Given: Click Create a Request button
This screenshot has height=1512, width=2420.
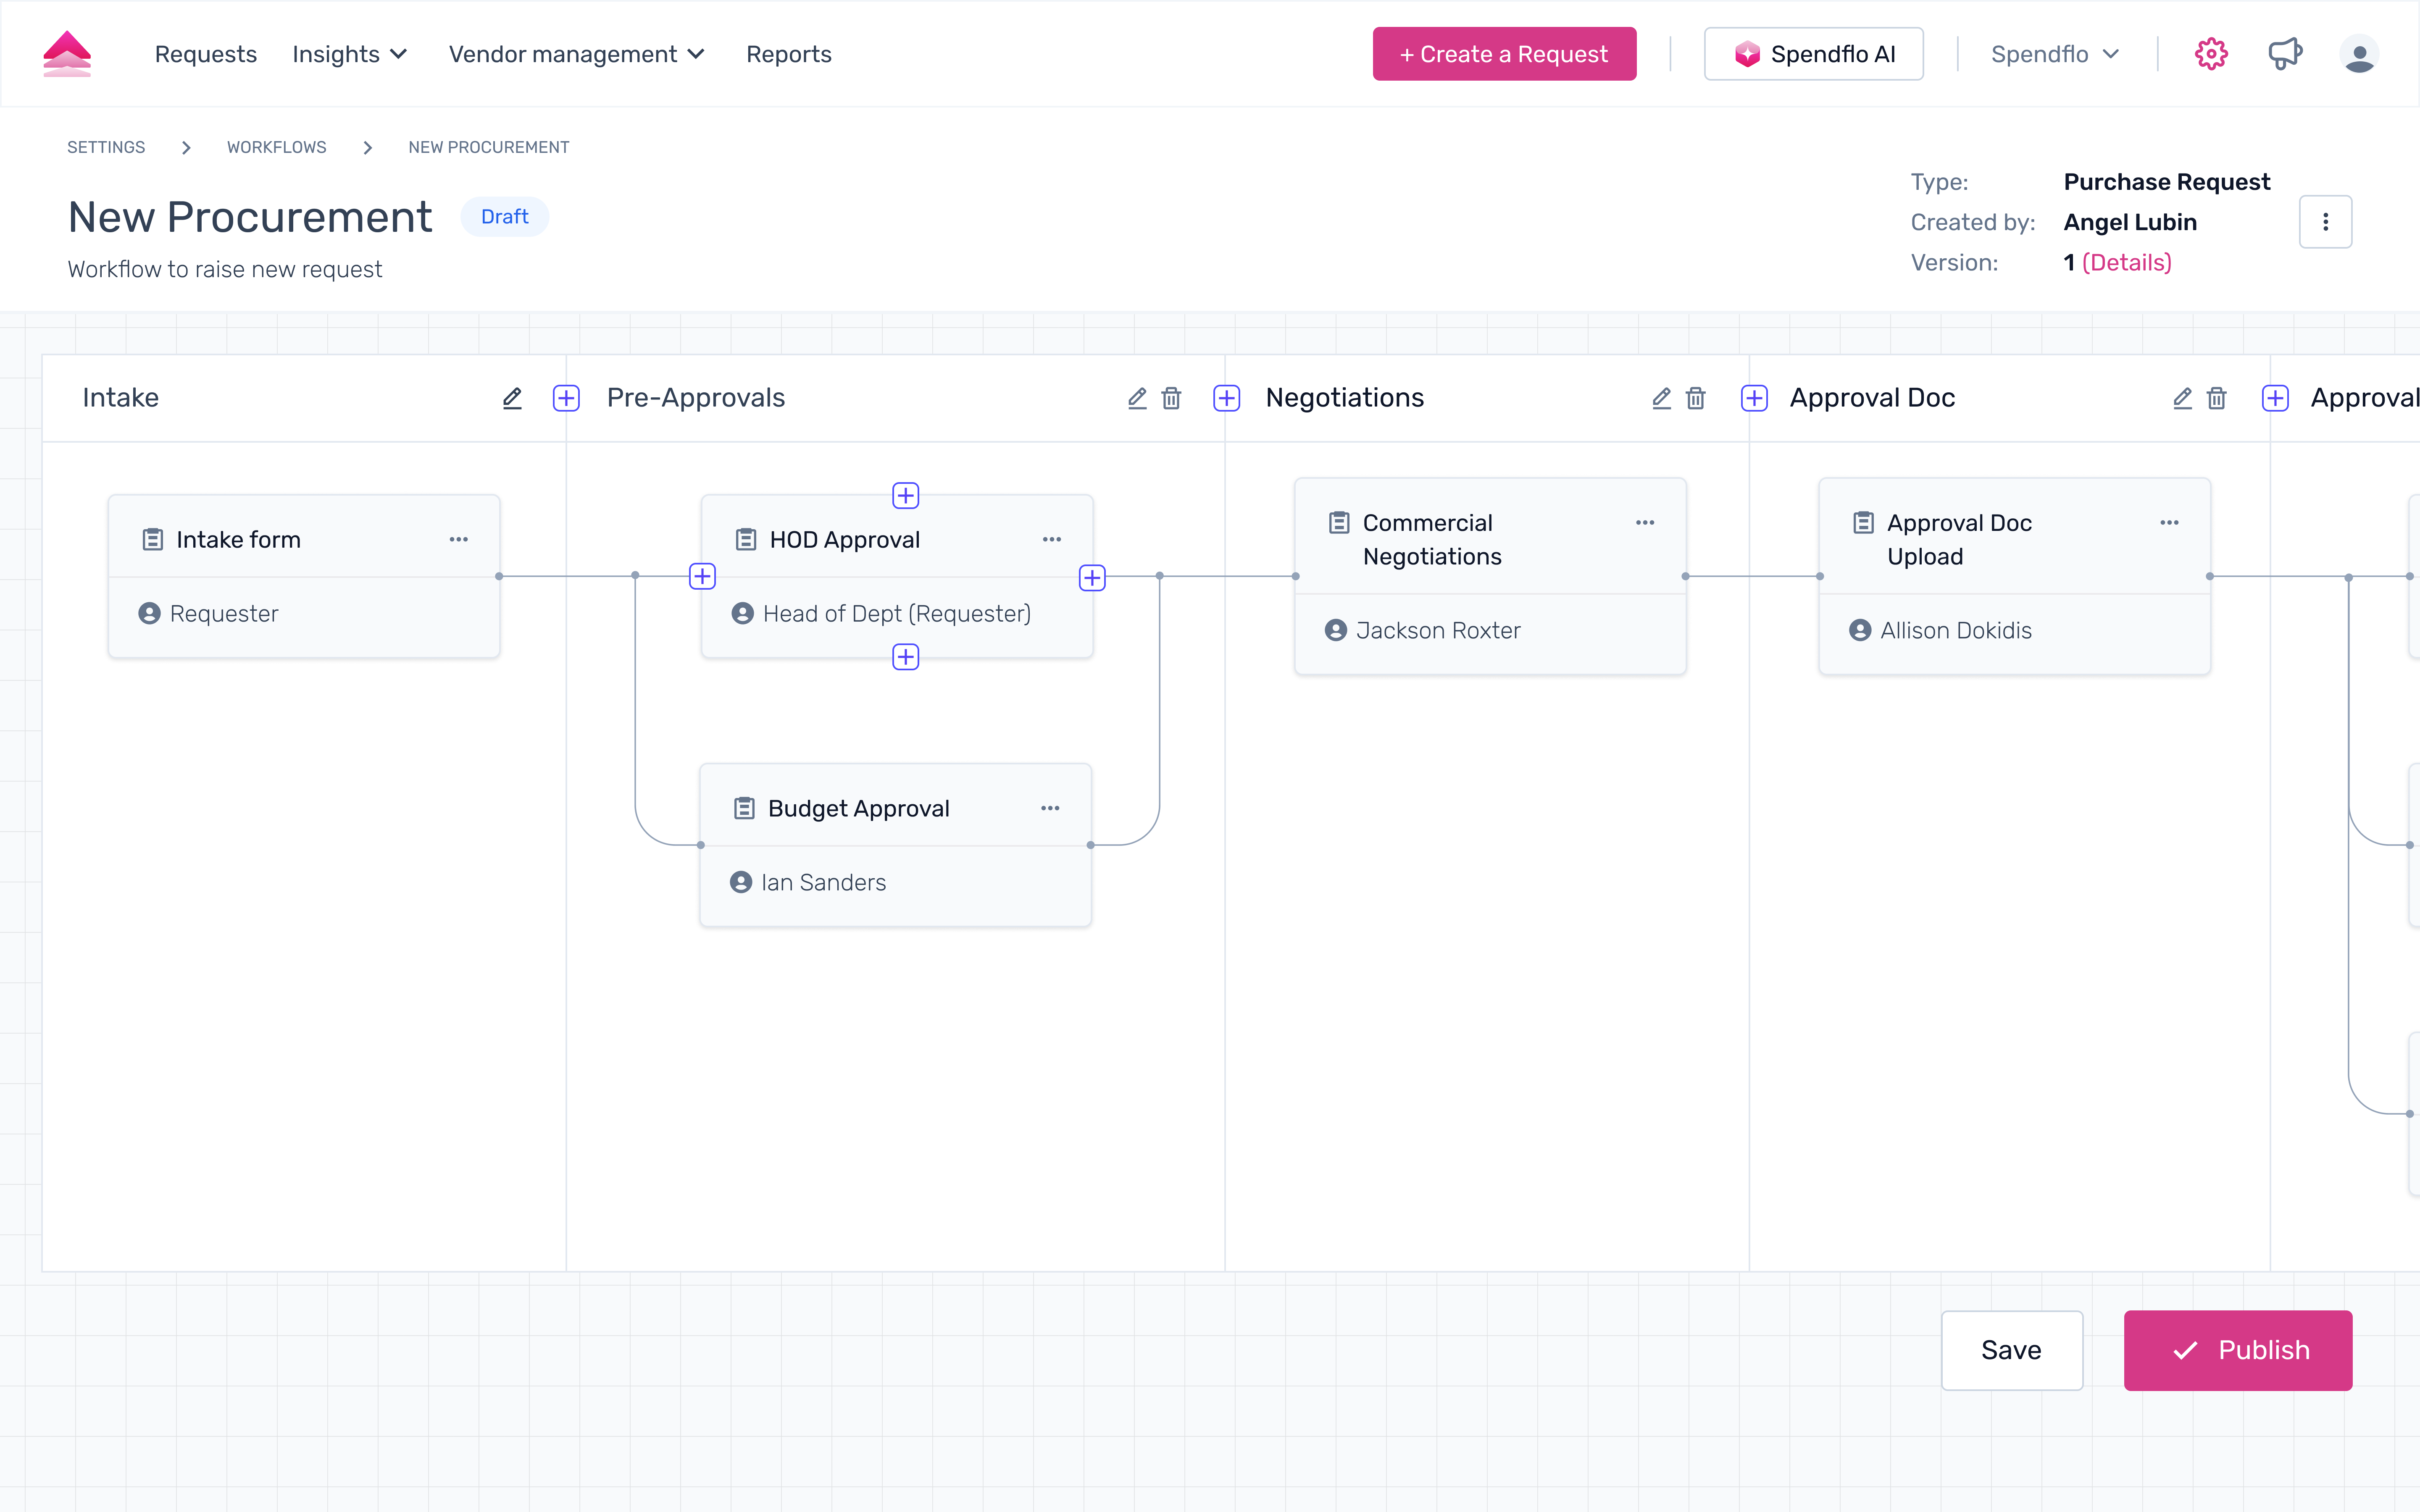Looking at the screenshot, I should click(x=1504, y=54).
